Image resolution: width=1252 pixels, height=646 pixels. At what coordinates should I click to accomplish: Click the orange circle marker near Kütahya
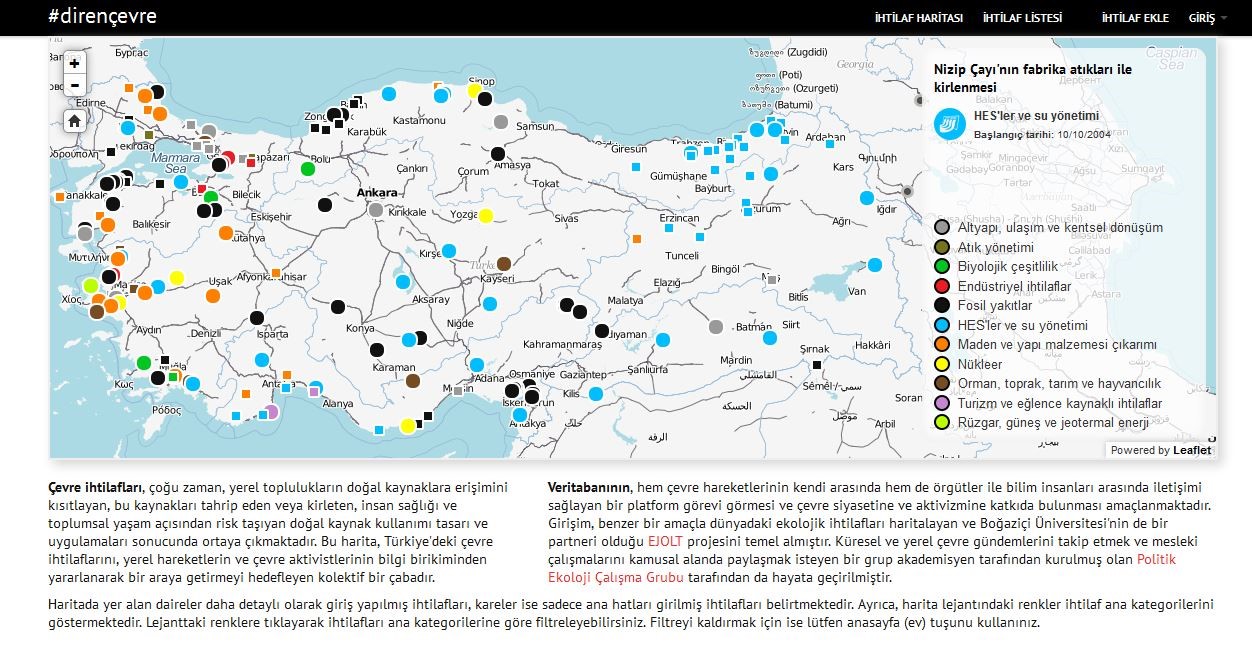pos(226,233)
